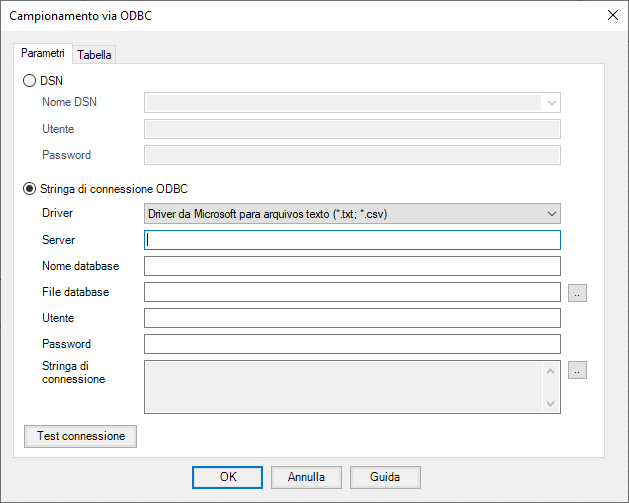Click Annulla to cancel dialog

pos(306,477)
